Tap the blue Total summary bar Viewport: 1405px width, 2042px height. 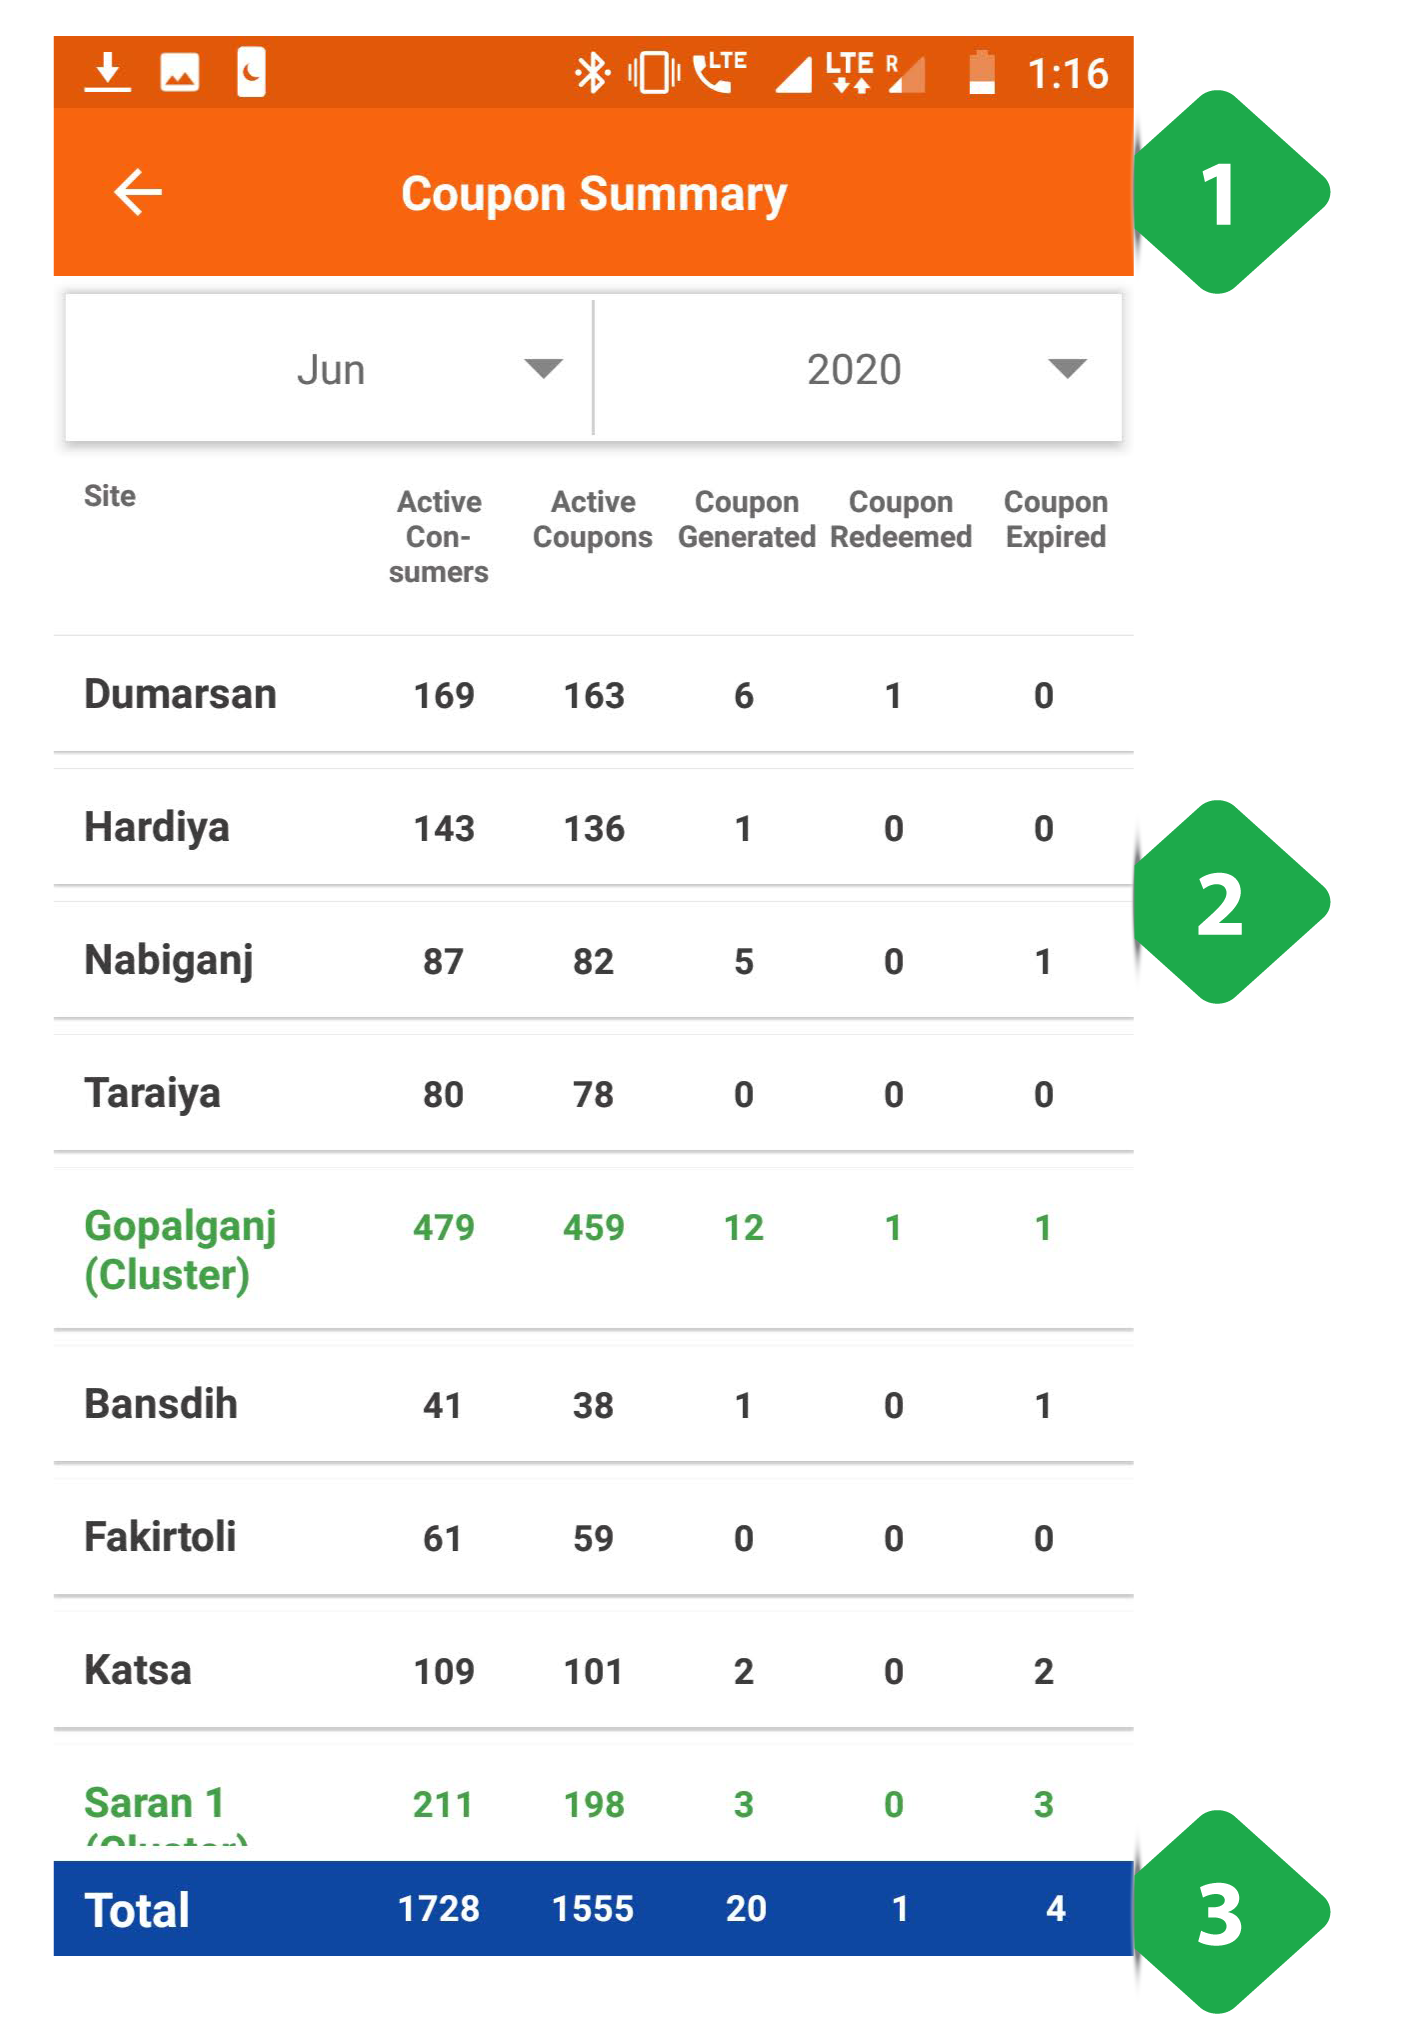tap(593, 1908)
